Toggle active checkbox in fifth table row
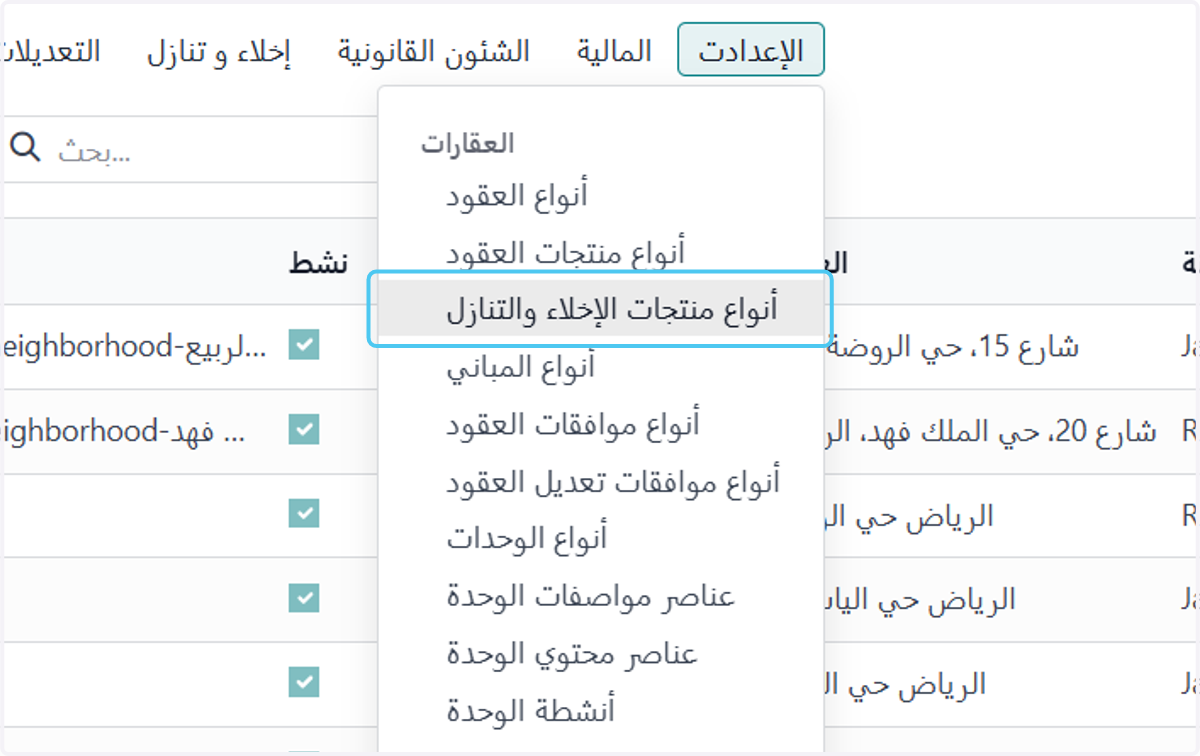The height and width of the screenshot is (756, 1200). tap(304, 682)
